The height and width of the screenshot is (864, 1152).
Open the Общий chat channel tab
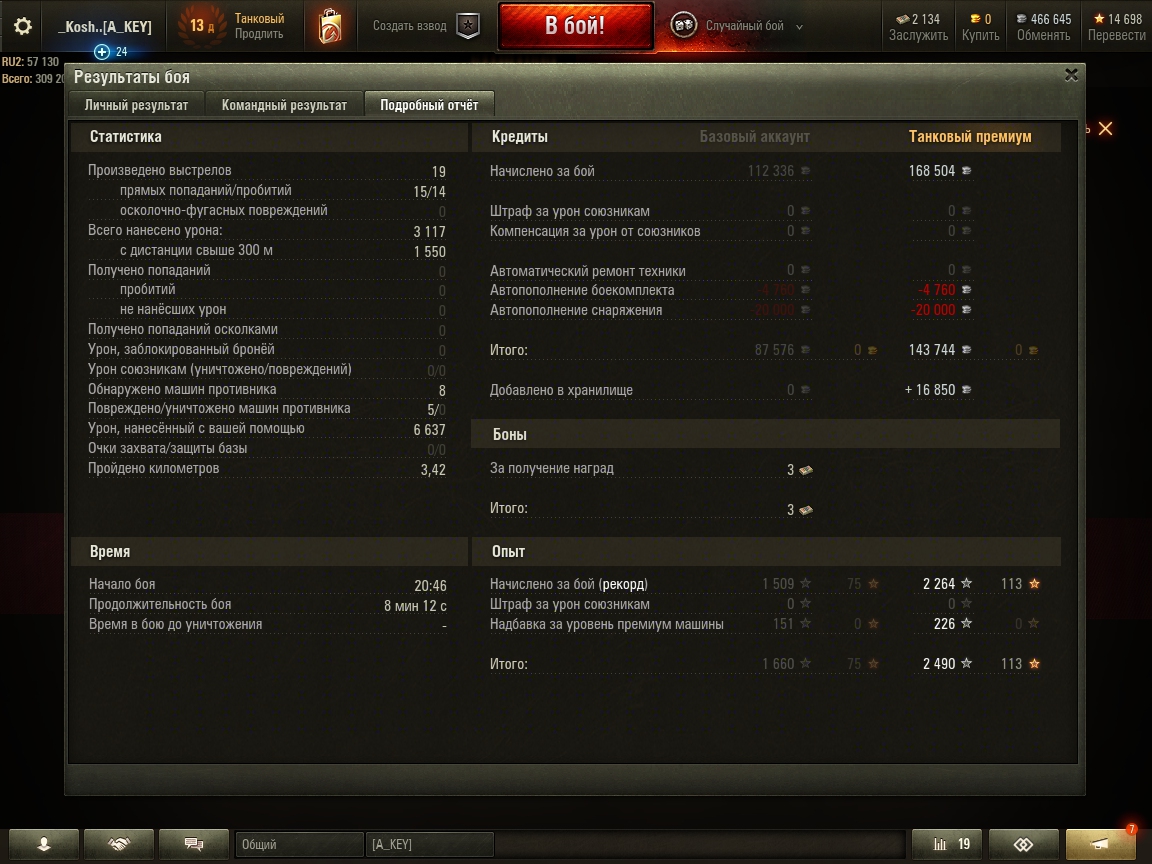pos(299,844)
